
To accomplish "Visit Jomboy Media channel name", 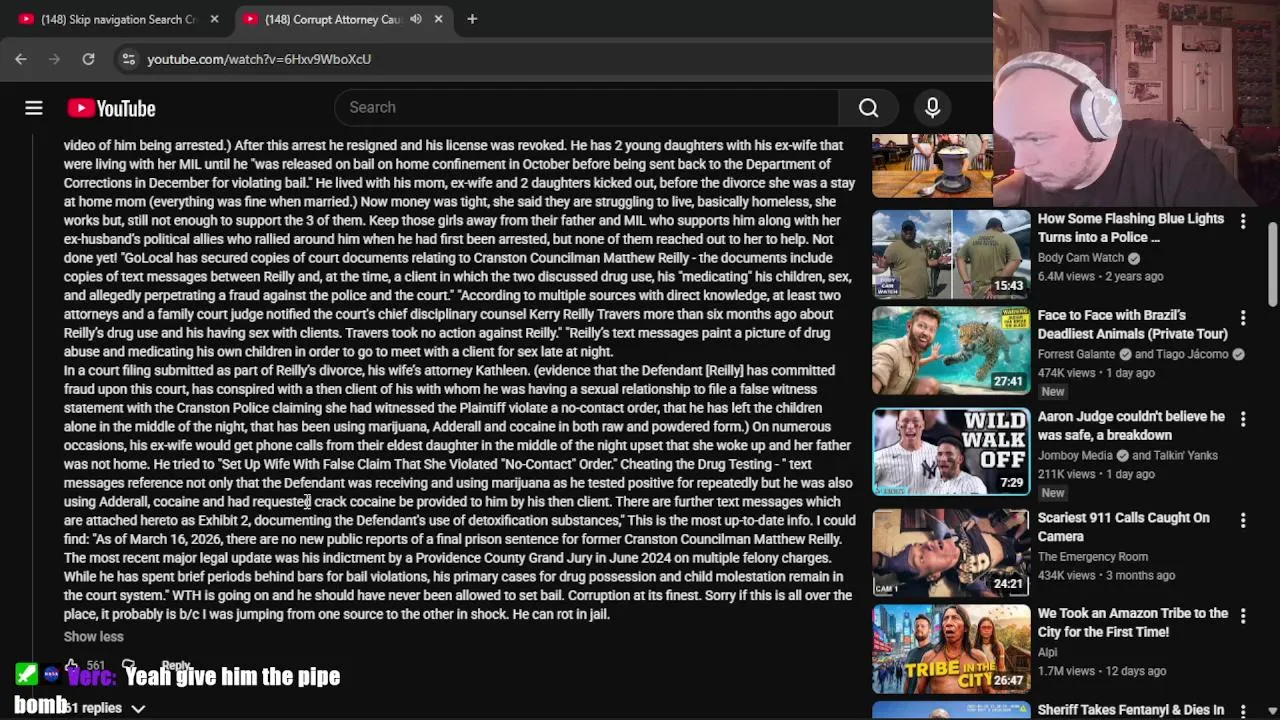I will point(1075,455).
